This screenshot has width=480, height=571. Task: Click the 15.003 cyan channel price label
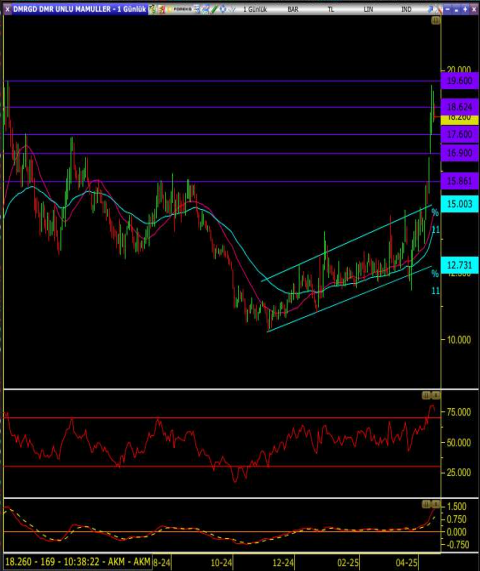point(460,204)
